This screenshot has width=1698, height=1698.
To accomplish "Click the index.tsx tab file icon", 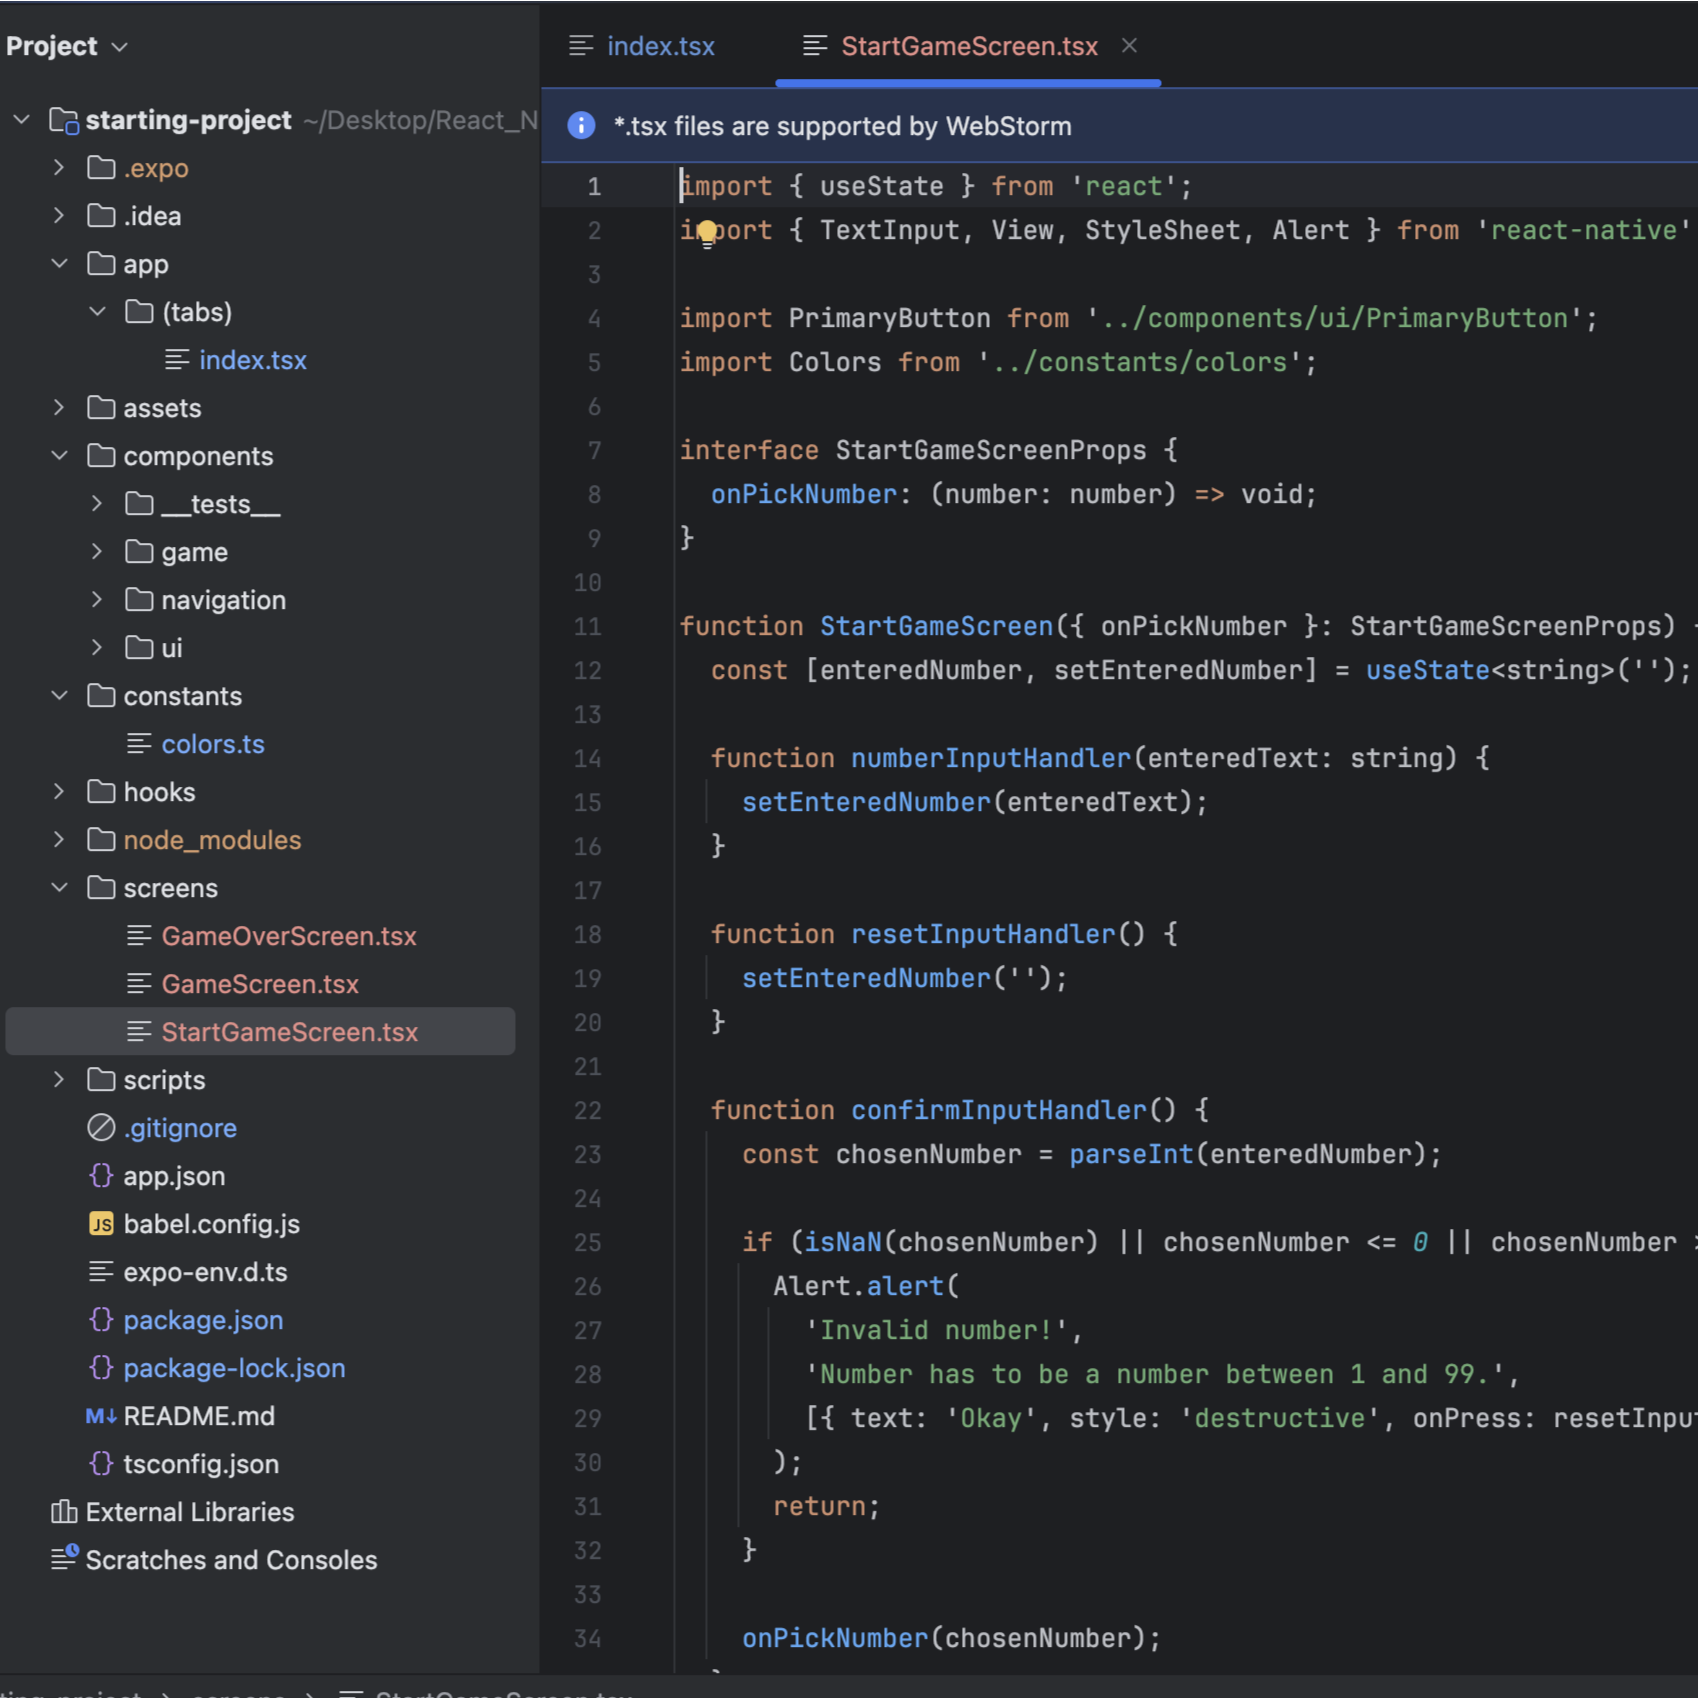I will tap(581, 46).
